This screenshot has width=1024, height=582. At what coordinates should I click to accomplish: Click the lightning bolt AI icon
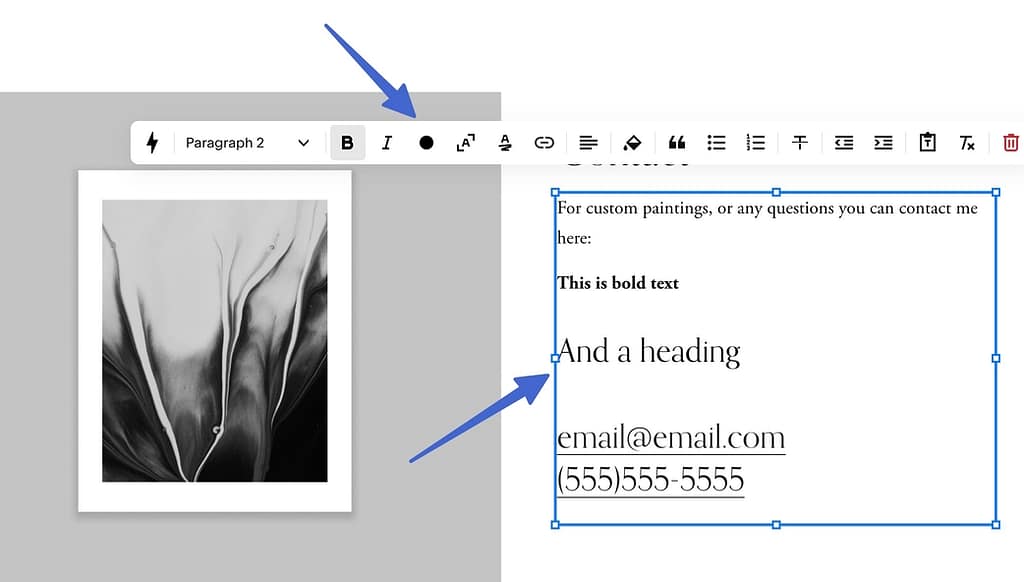[x=152, y=142]
